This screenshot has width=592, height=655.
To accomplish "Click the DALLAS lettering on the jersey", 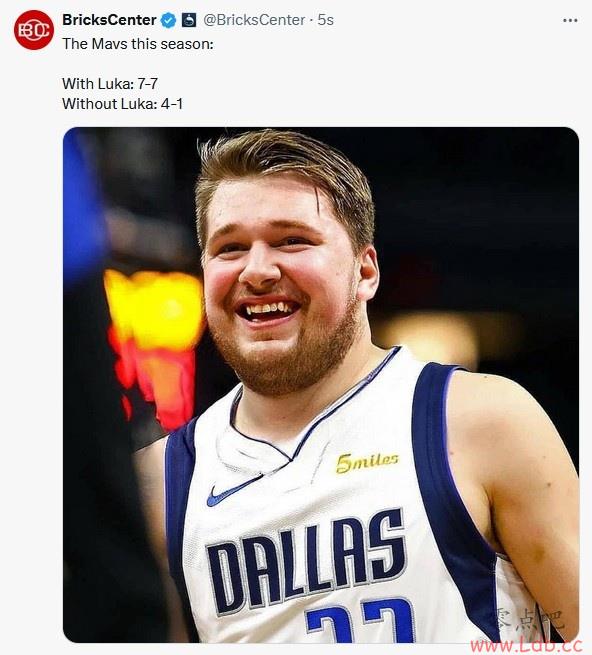I will pos(306,562).
